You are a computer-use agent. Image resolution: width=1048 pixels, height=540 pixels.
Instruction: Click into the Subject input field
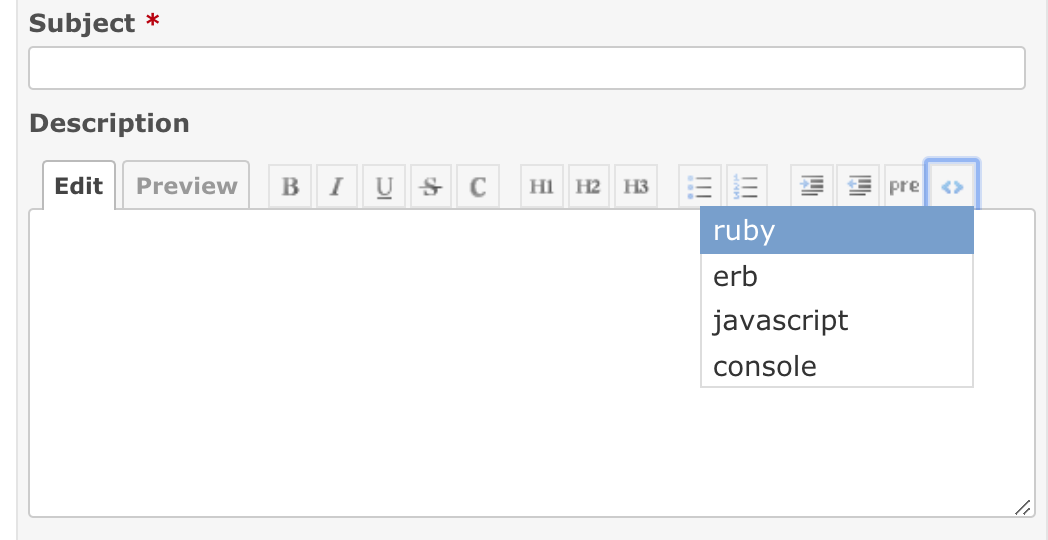click(527, 68)
